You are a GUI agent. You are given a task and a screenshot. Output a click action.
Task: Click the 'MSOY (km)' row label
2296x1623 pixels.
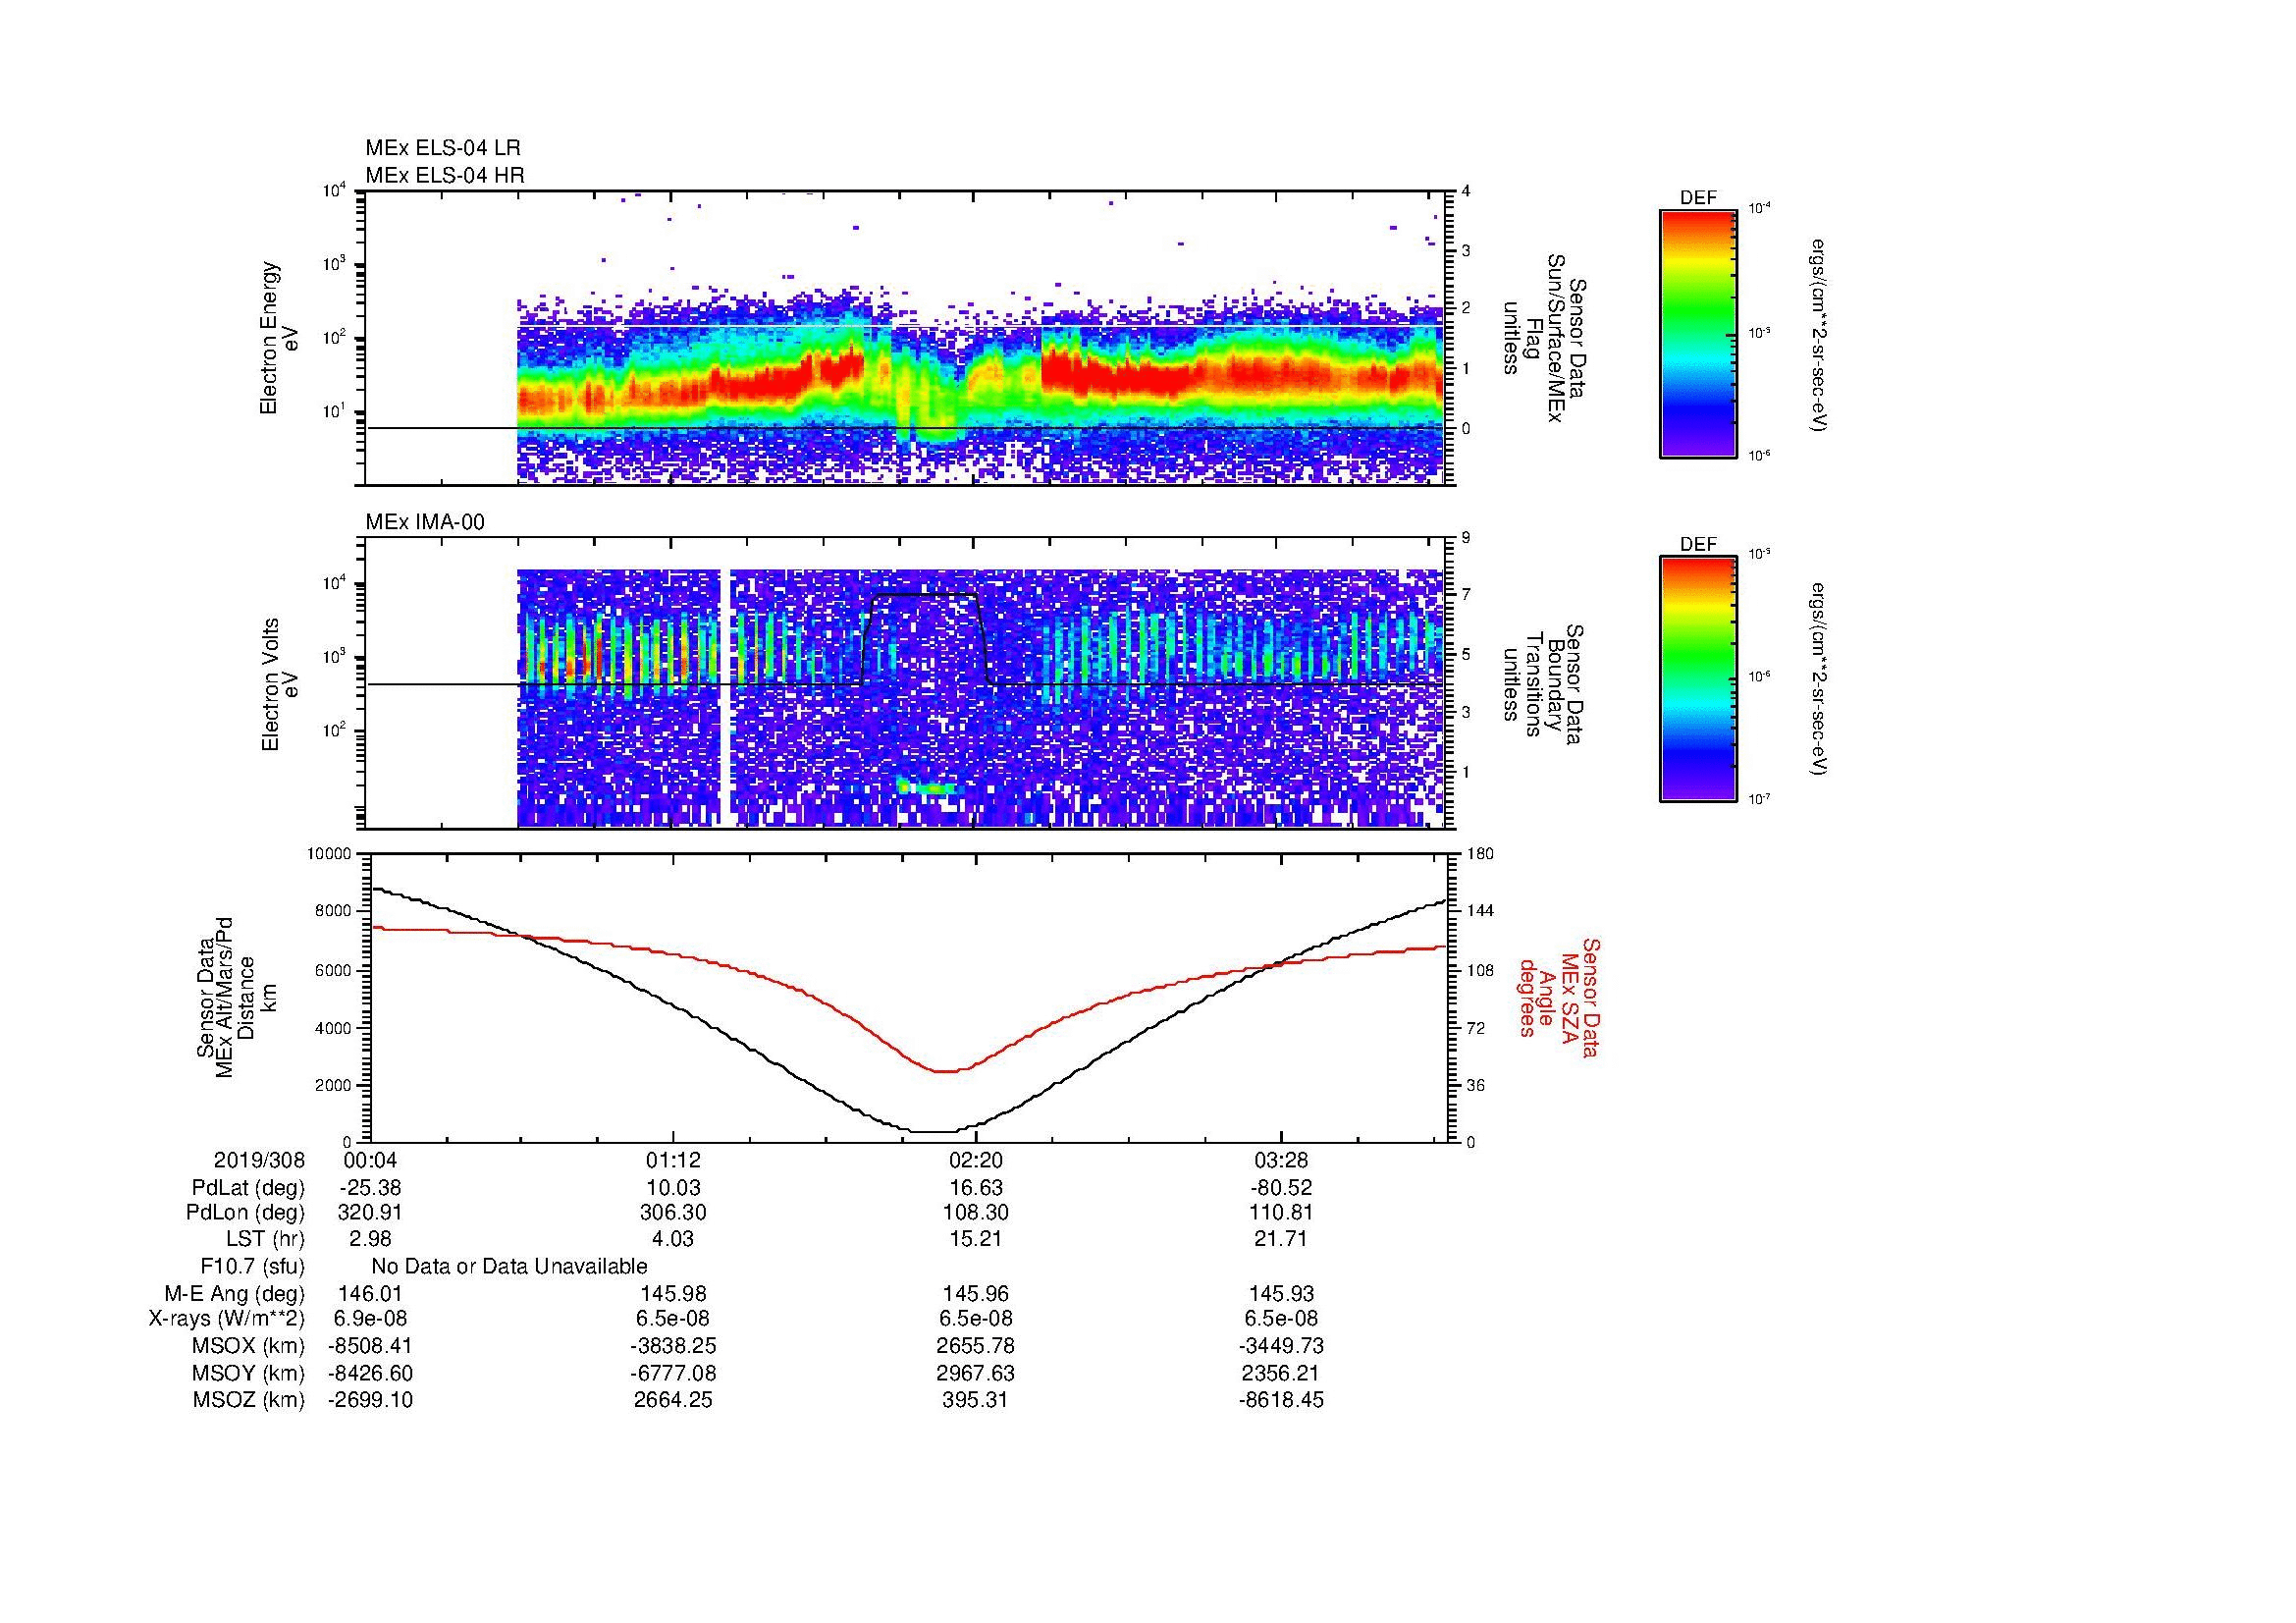[x=248, y=1373]
